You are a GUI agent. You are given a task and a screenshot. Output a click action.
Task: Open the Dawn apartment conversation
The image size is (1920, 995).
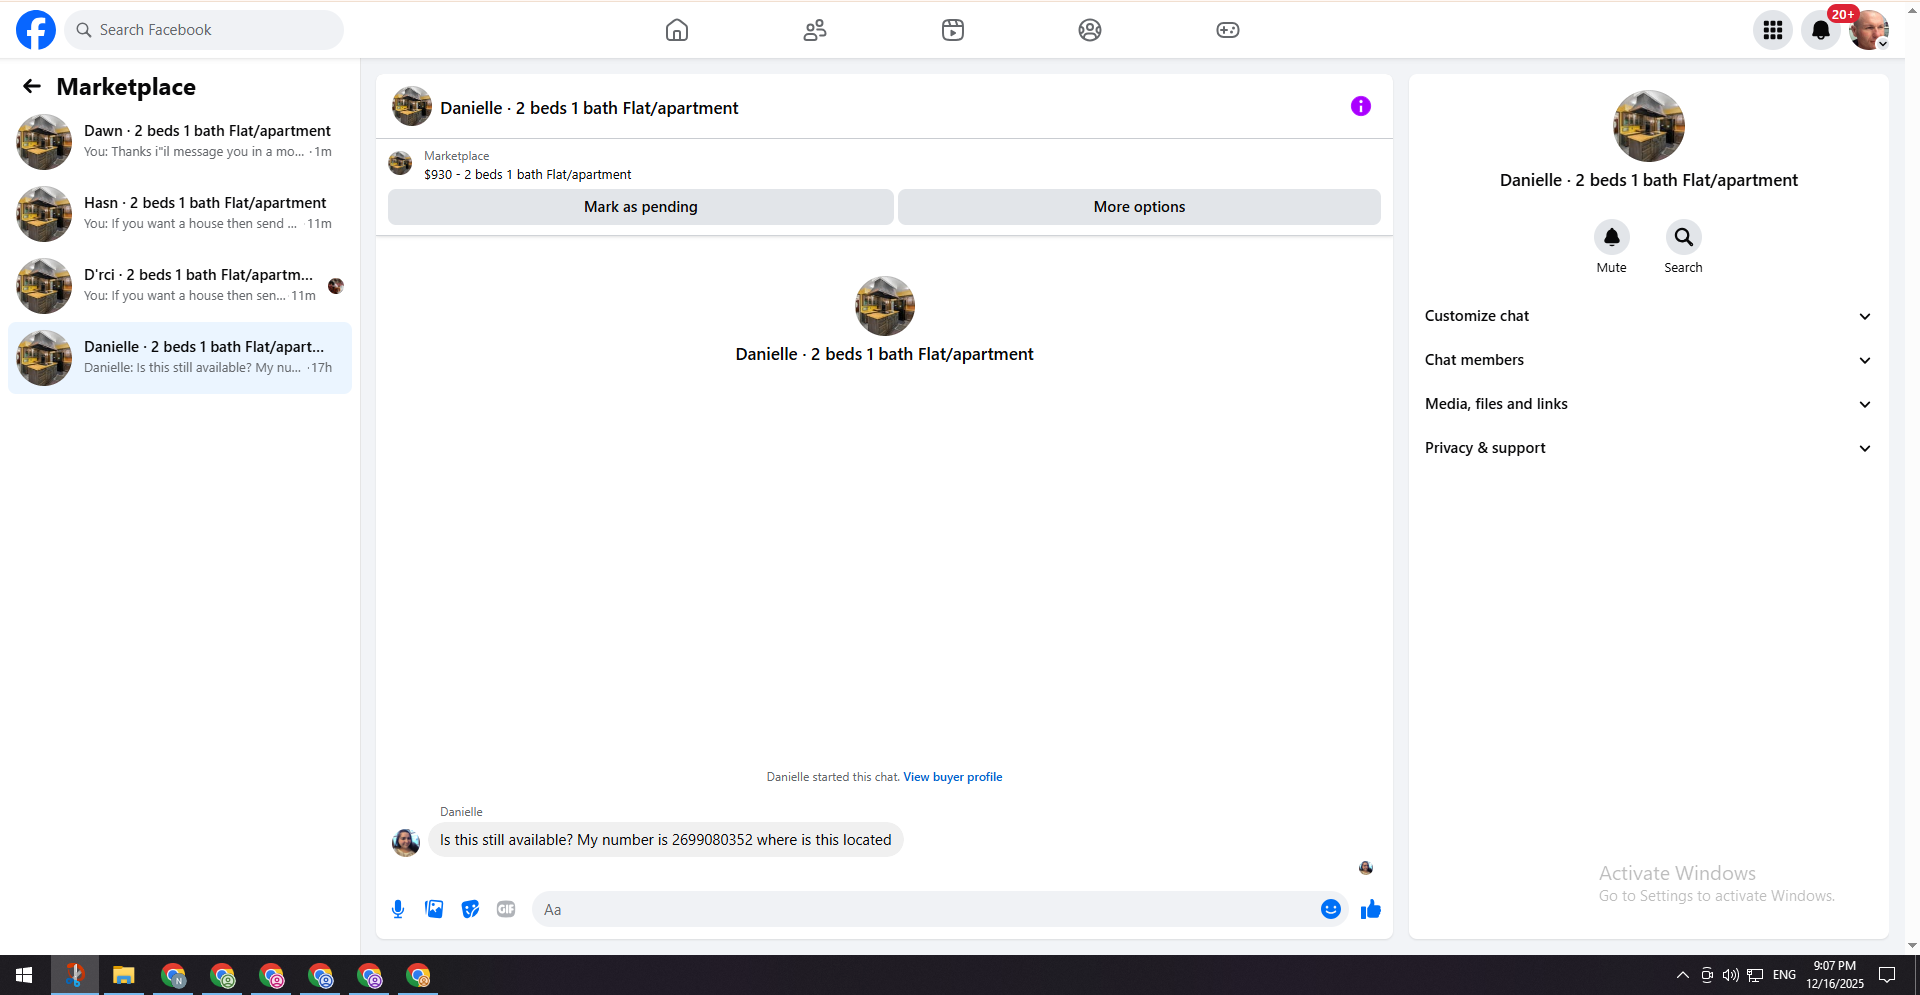coord(180,142)
